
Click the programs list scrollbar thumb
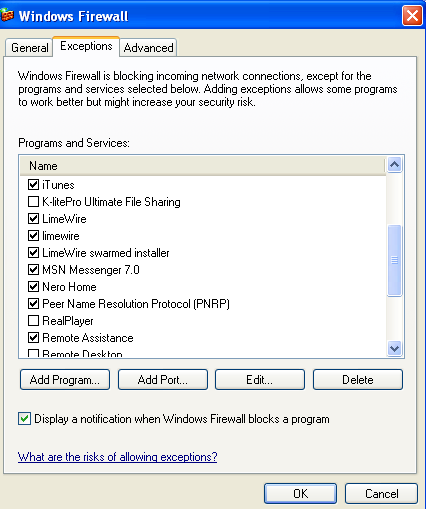(395, 260)
